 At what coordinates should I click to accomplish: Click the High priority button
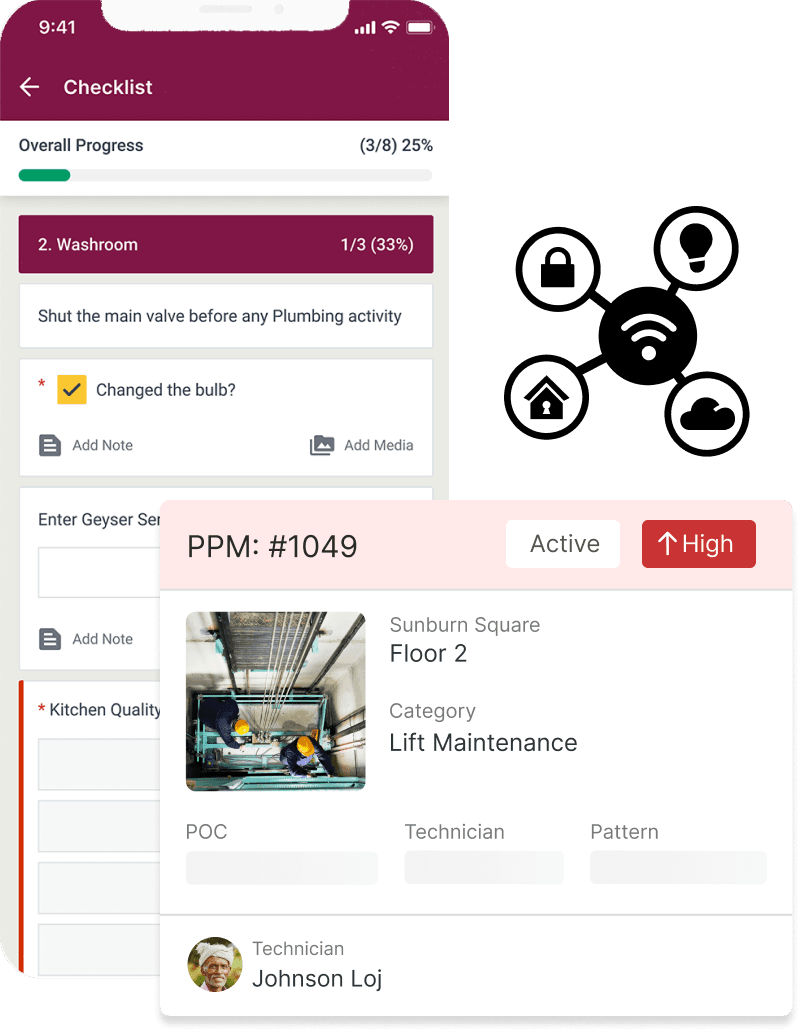coord(698,544)
